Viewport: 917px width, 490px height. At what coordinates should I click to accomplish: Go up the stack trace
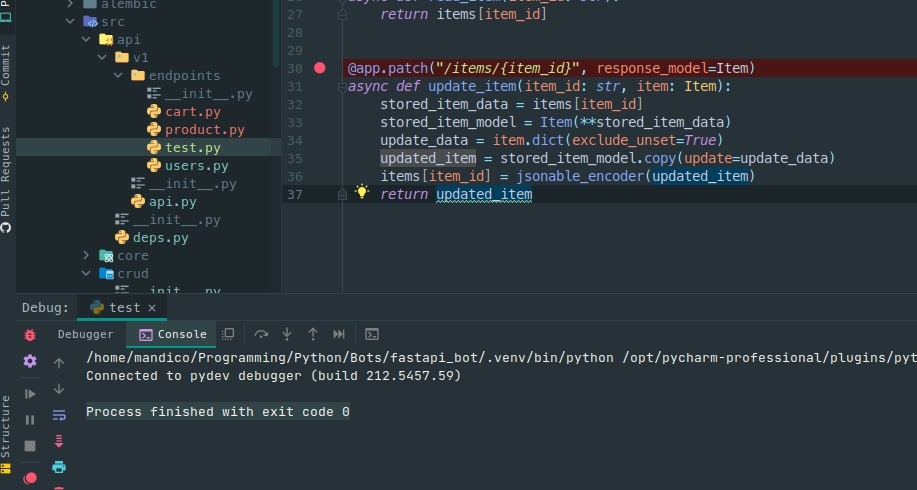pos(59,363)
